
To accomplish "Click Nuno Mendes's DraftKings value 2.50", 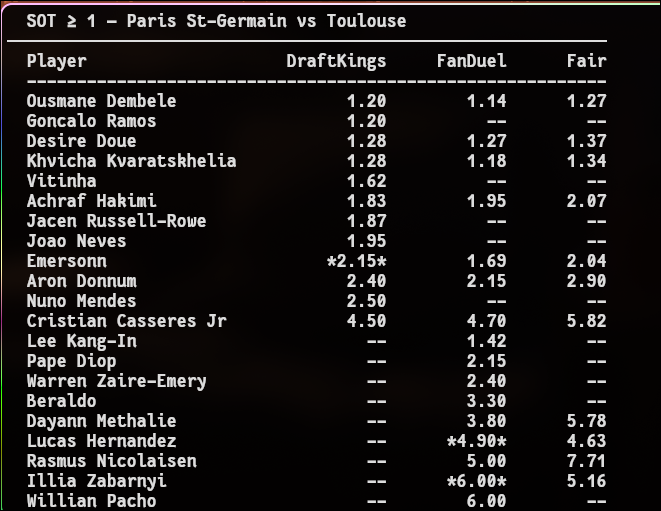I will (366, 301).
